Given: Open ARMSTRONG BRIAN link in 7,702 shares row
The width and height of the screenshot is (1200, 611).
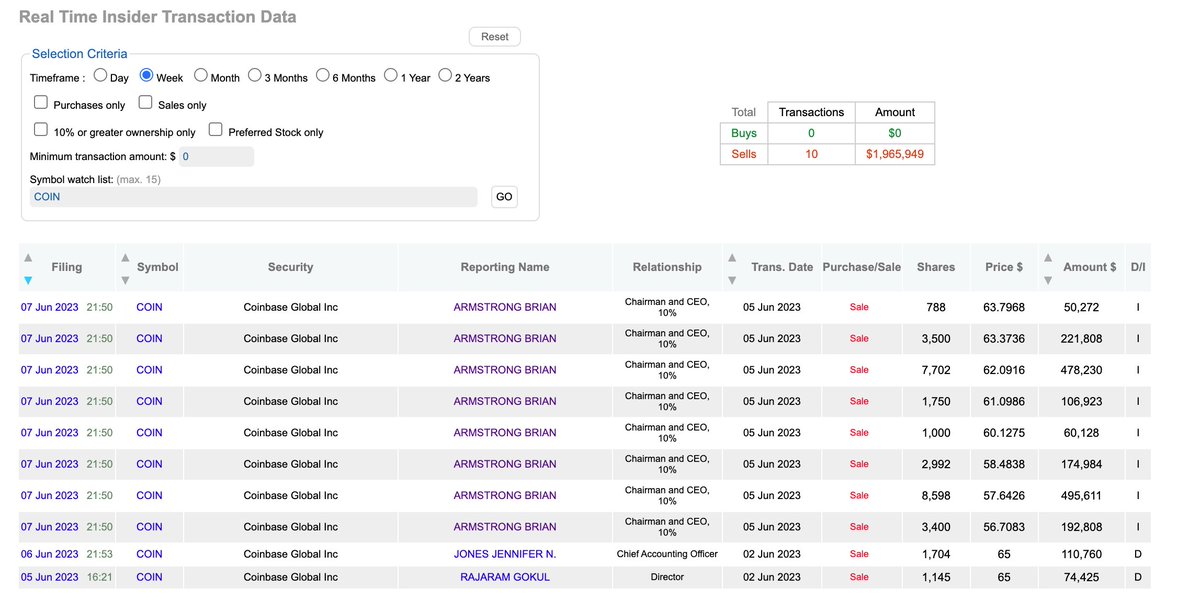Looking at the screenshot, I should (505, 370).
